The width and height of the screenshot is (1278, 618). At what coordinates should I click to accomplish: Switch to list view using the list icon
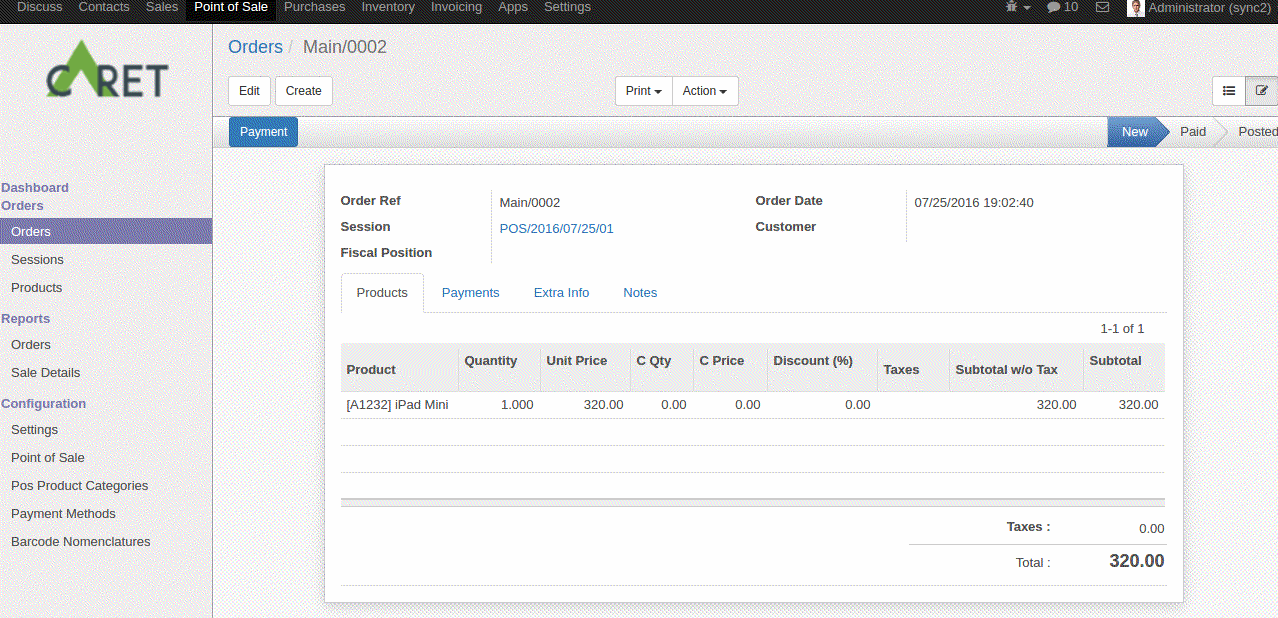(1228, 90)
